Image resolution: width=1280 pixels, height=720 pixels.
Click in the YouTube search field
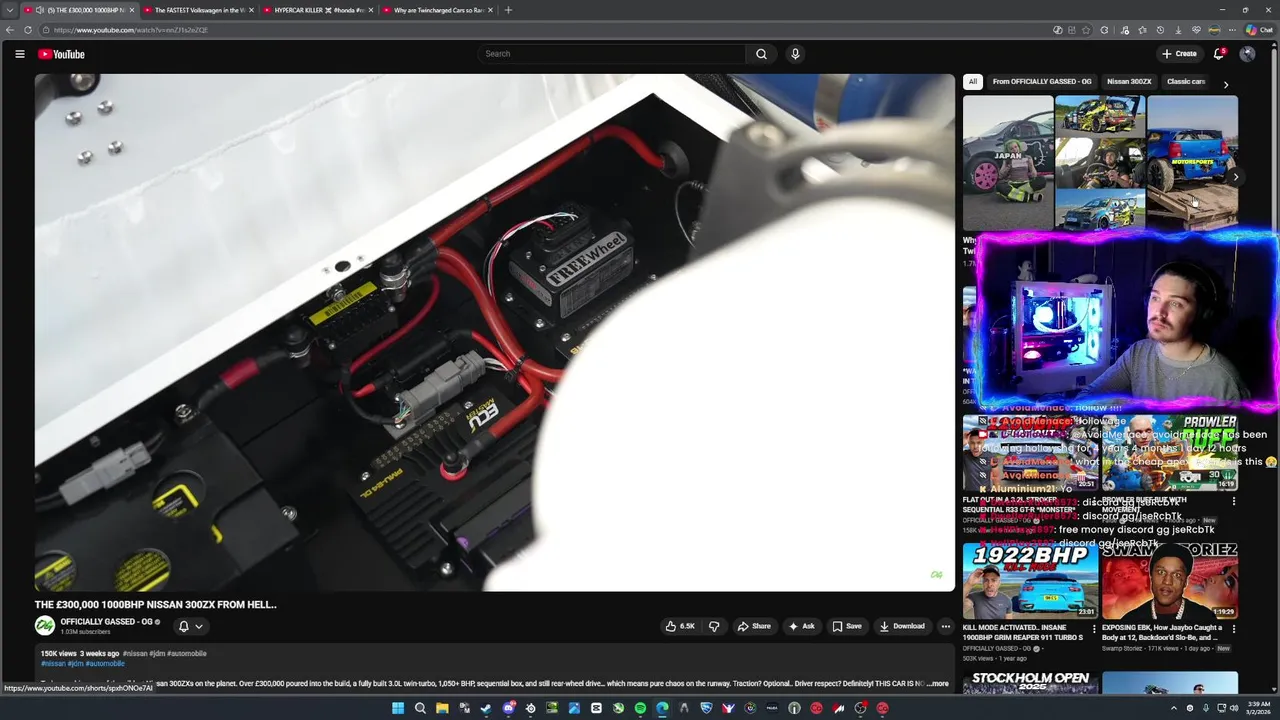(611, 54)
